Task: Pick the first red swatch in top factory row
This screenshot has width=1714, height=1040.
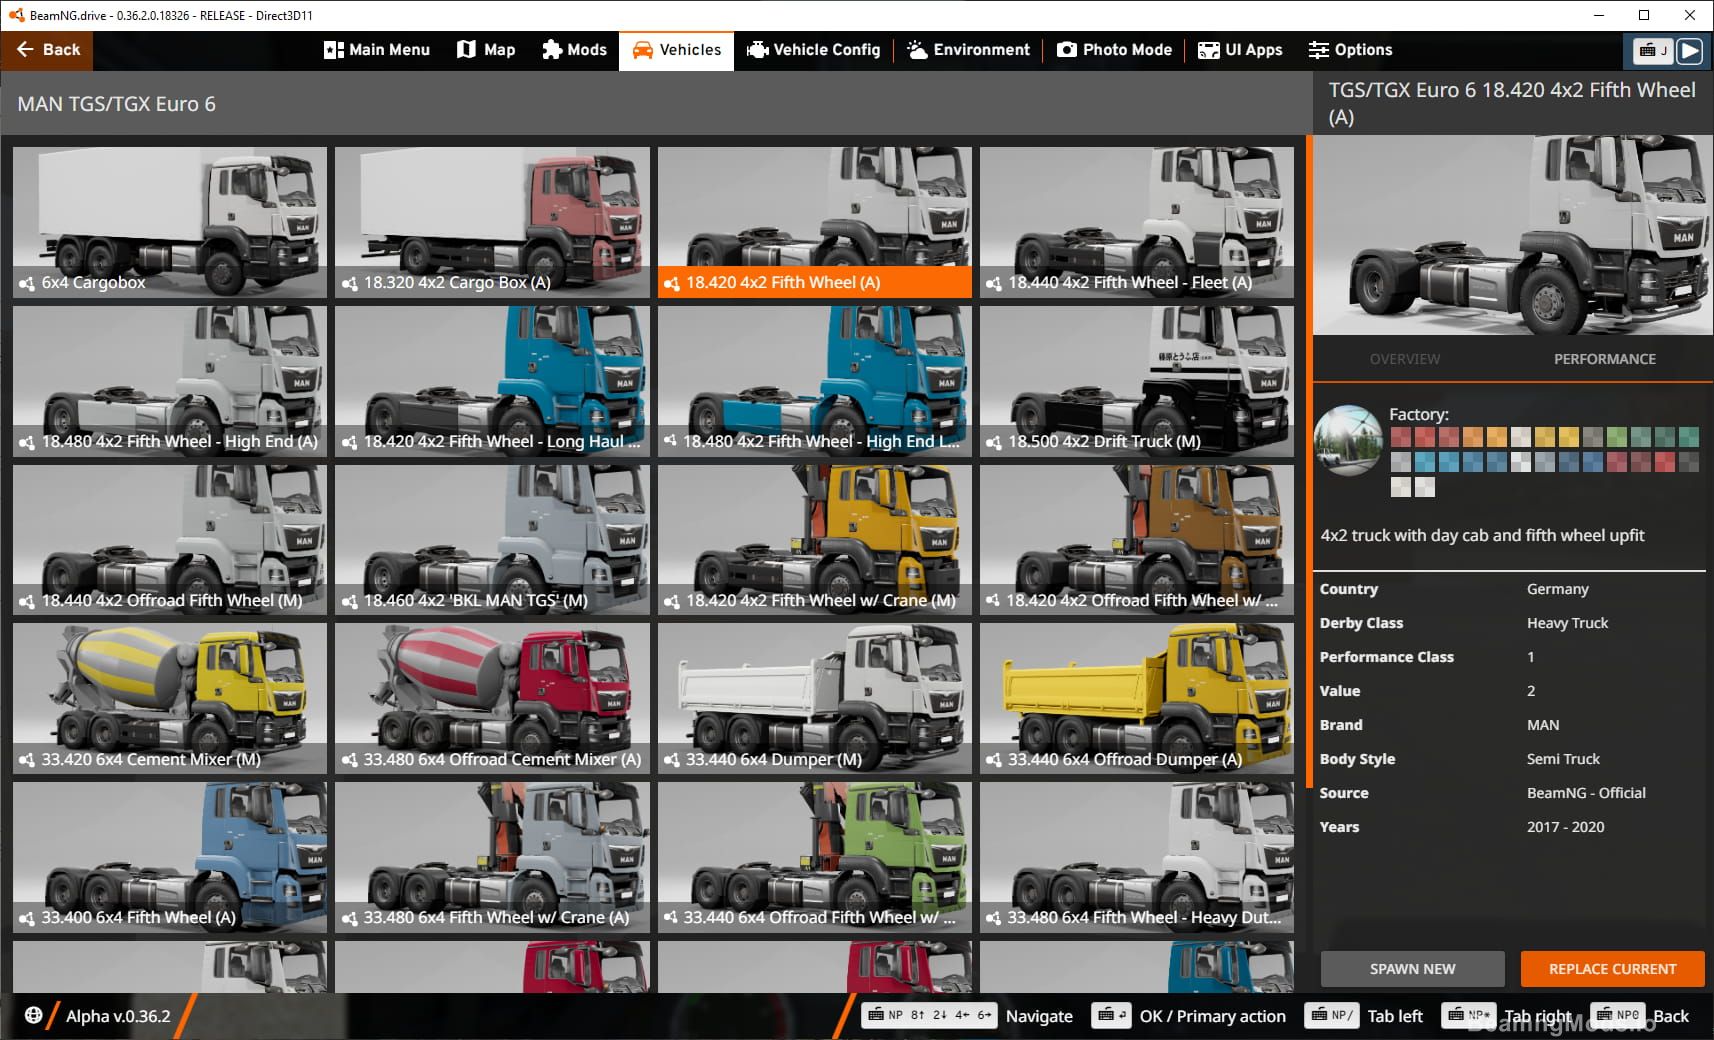Action: 1400,437
